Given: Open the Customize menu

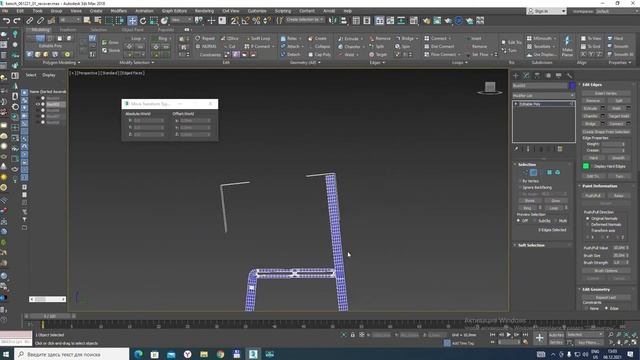Looking at the screenshot, I should coord(257,11).
